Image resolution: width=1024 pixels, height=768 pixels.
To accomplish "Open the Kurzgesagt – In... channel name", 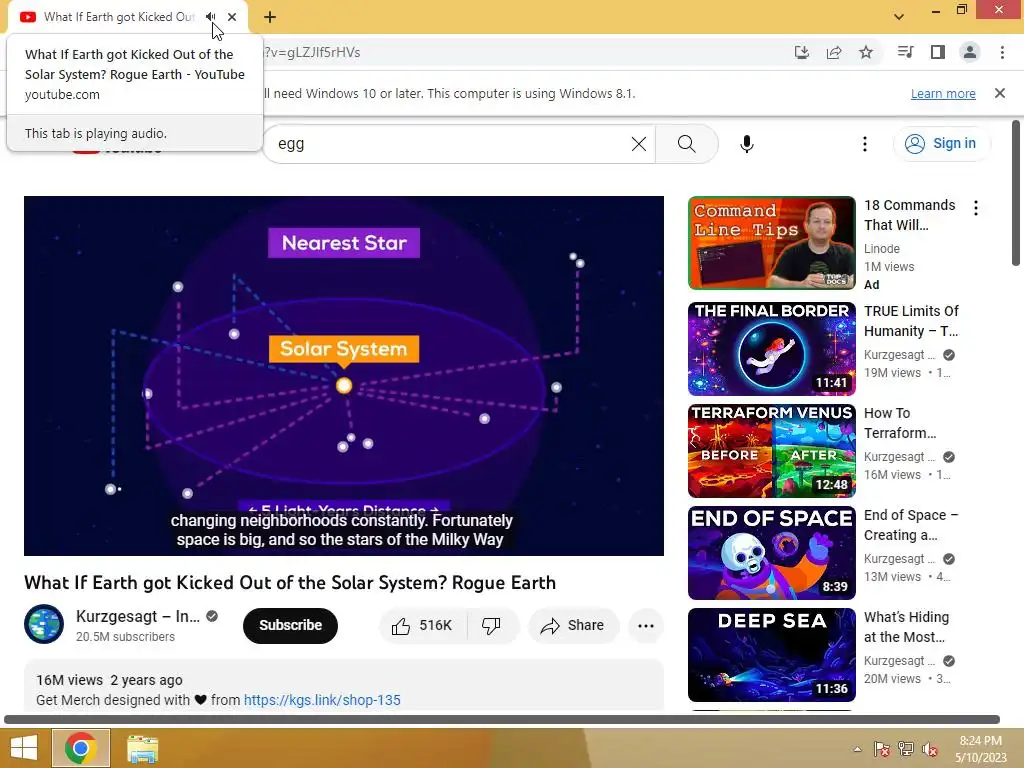I will (x=138, y=616).
